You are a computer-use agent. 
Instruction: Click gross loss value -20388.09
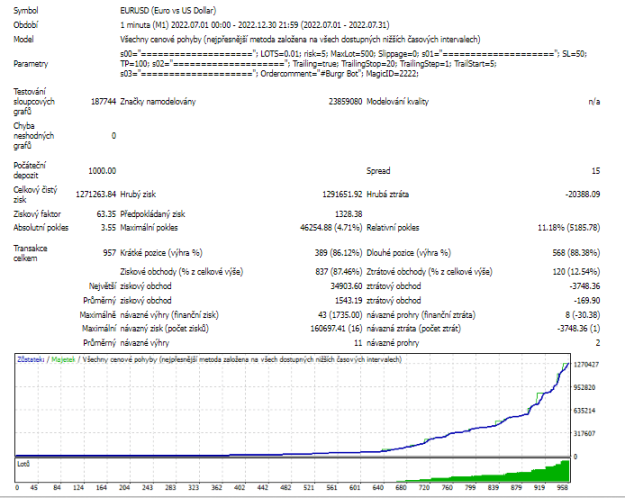point(582,195)
